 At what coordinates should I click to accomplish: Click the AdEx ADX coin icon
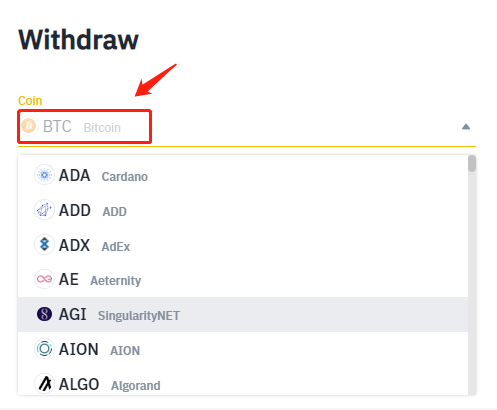pyautogui.click(x=44, y=245)
